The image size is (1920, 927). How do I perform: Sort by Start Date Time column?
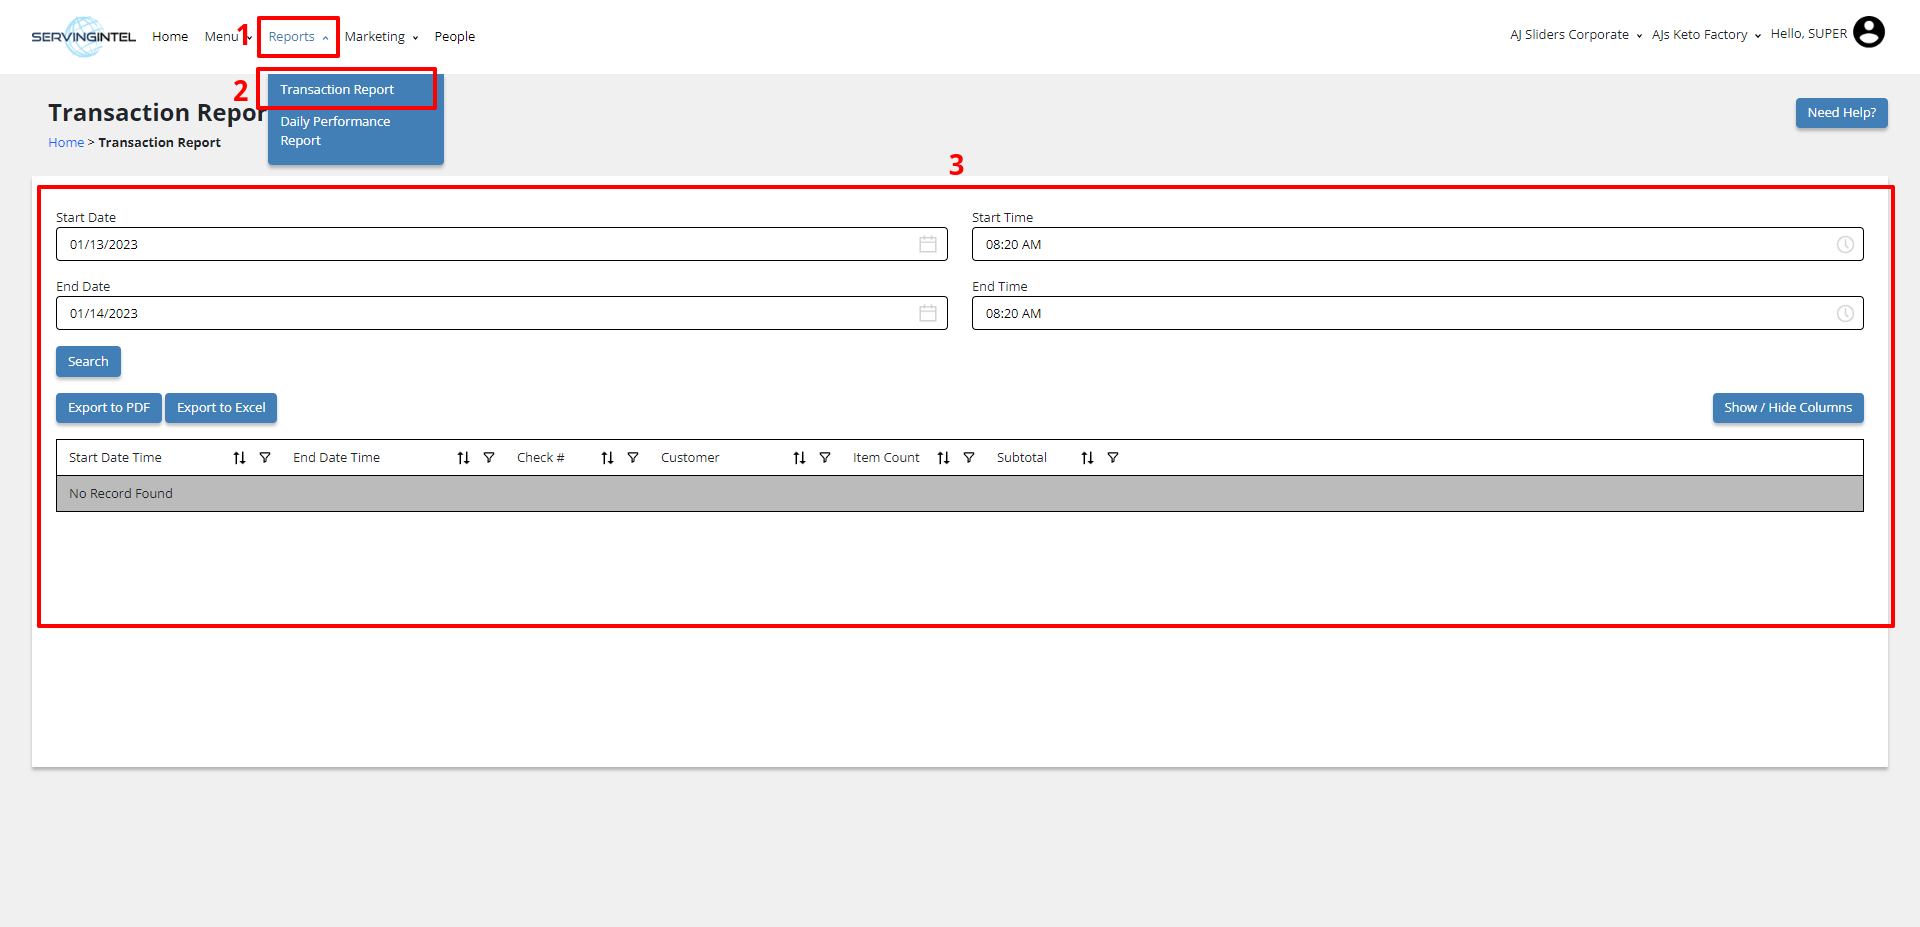pyautogui.click(x=239, y=458)
